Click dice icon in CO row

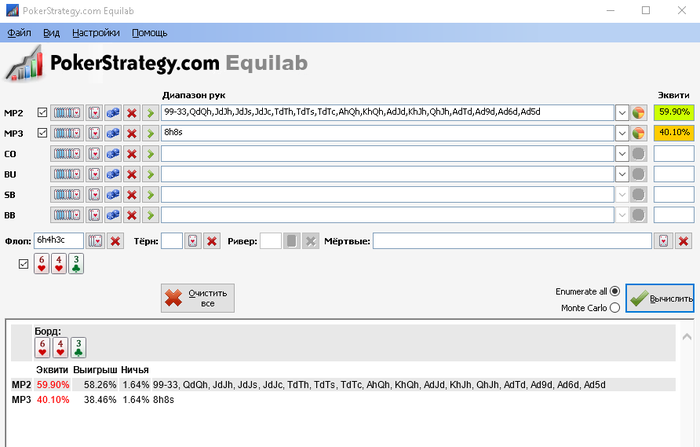tap(113, 154)
